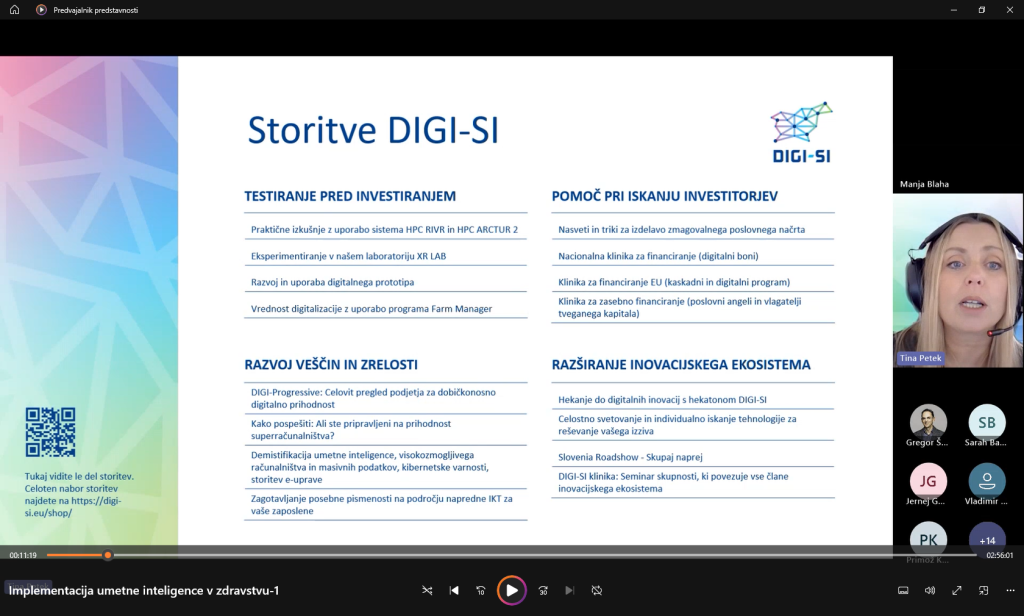Skip back 10 seconds

pyautogui.click(x=481, y=591)
